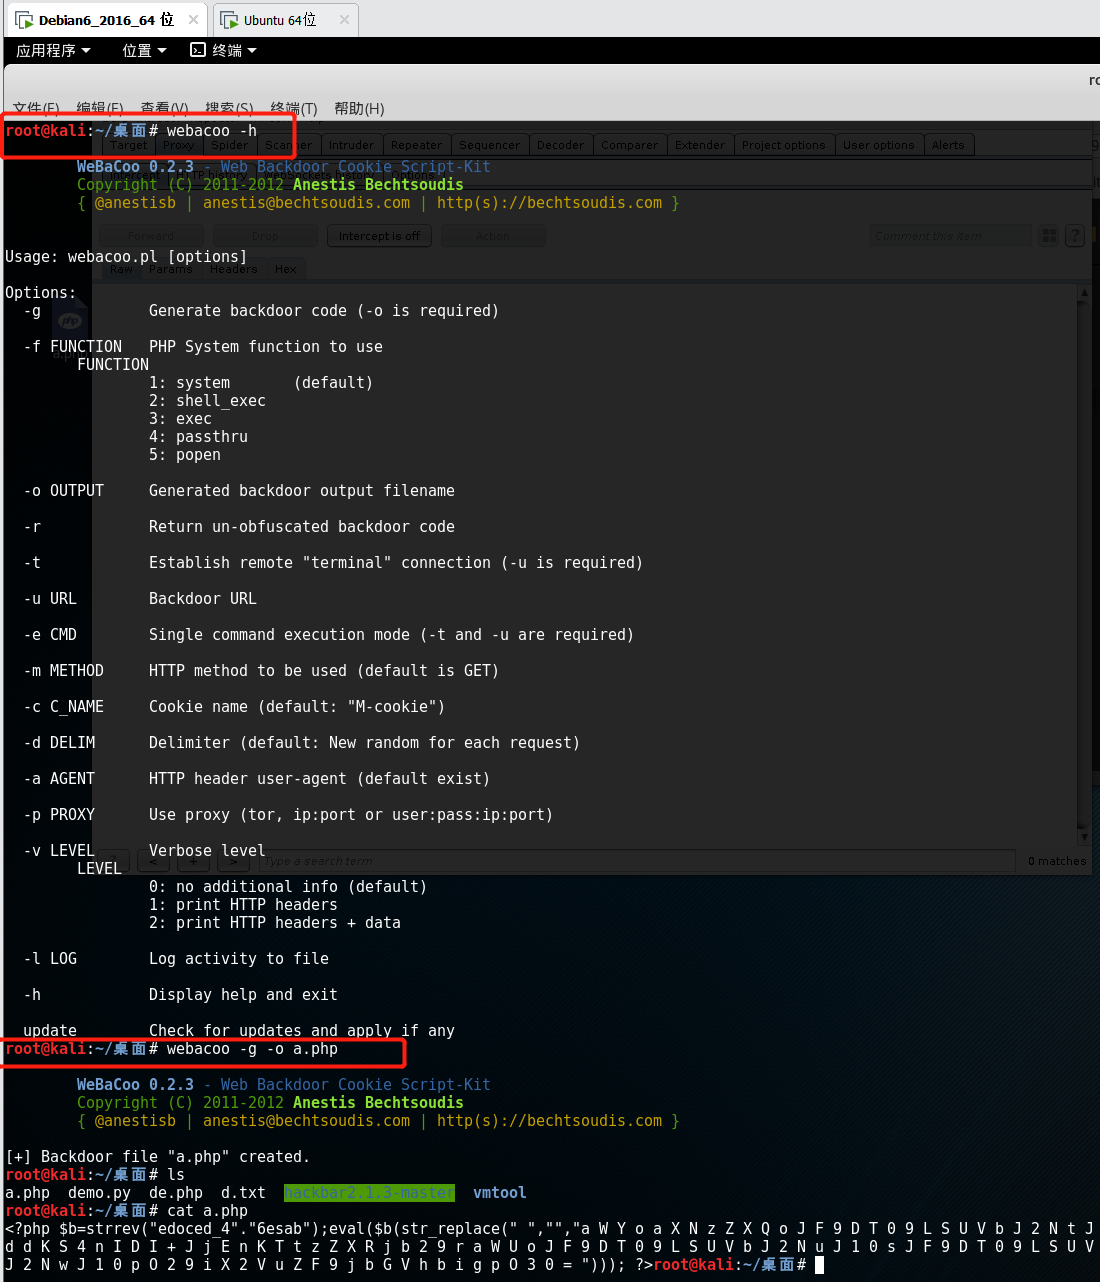Click demo.py in the ls output

pos(99,1193)
